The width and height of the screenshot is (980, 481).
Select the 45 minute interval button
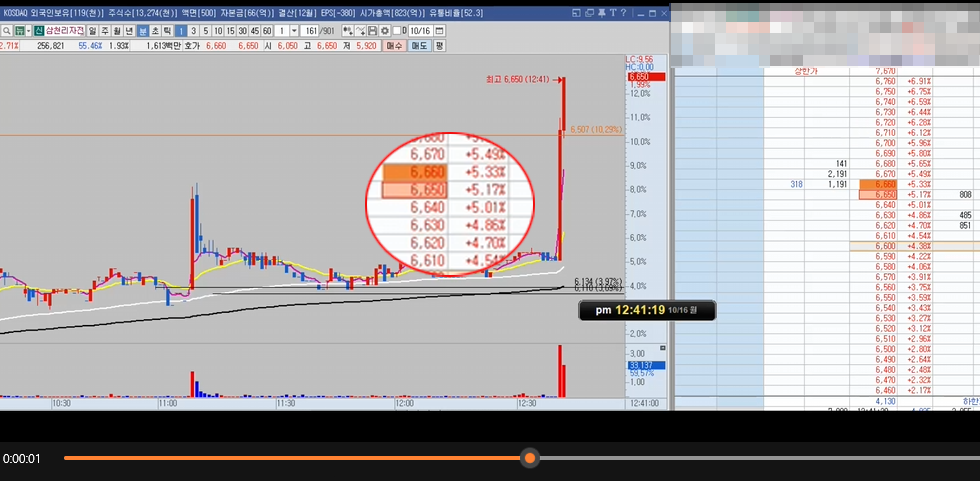255,31
